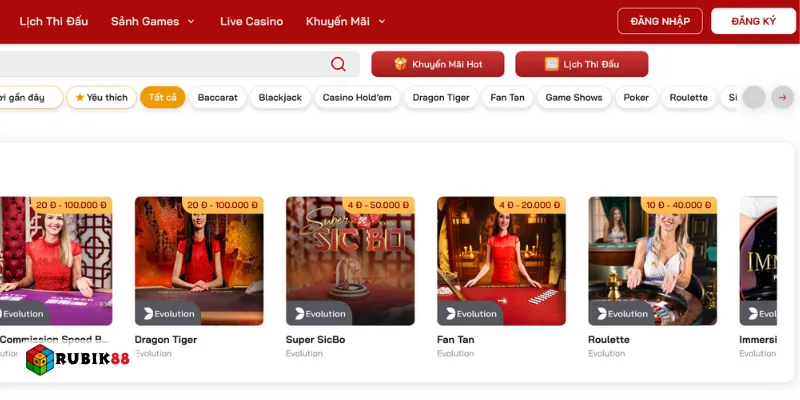Screen dimensions: 800x400
Task: Click the star icon in Yêu thích
Action: click(x=80, y=98)
